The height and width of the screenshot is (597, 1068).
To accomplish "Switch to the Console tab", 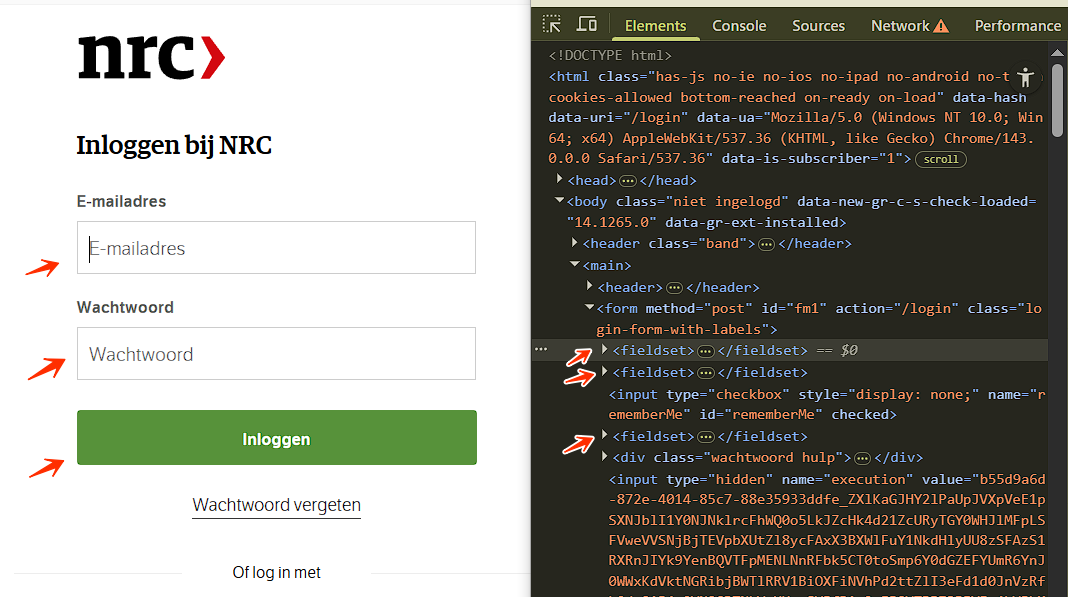I will click(739, 26).
